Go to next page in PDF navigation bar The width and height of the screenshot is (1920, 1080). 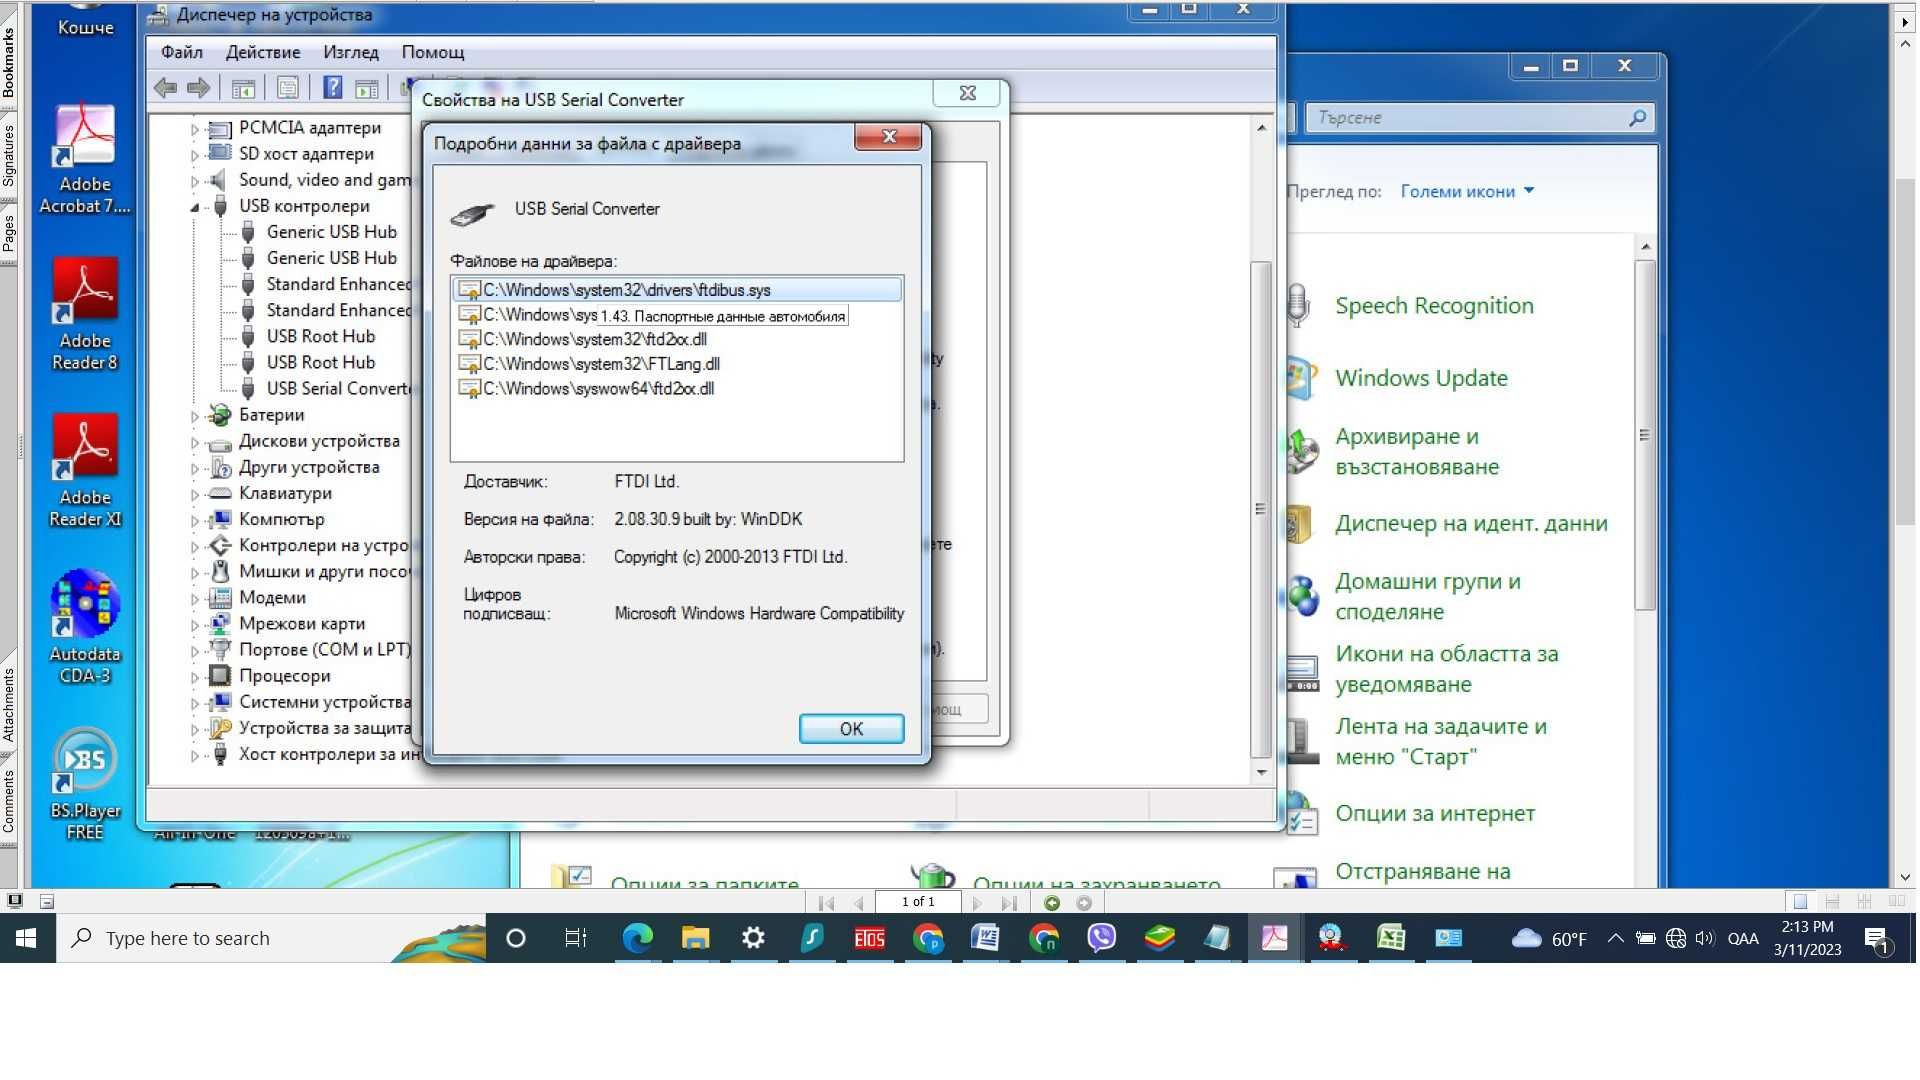tap(977, 903)
